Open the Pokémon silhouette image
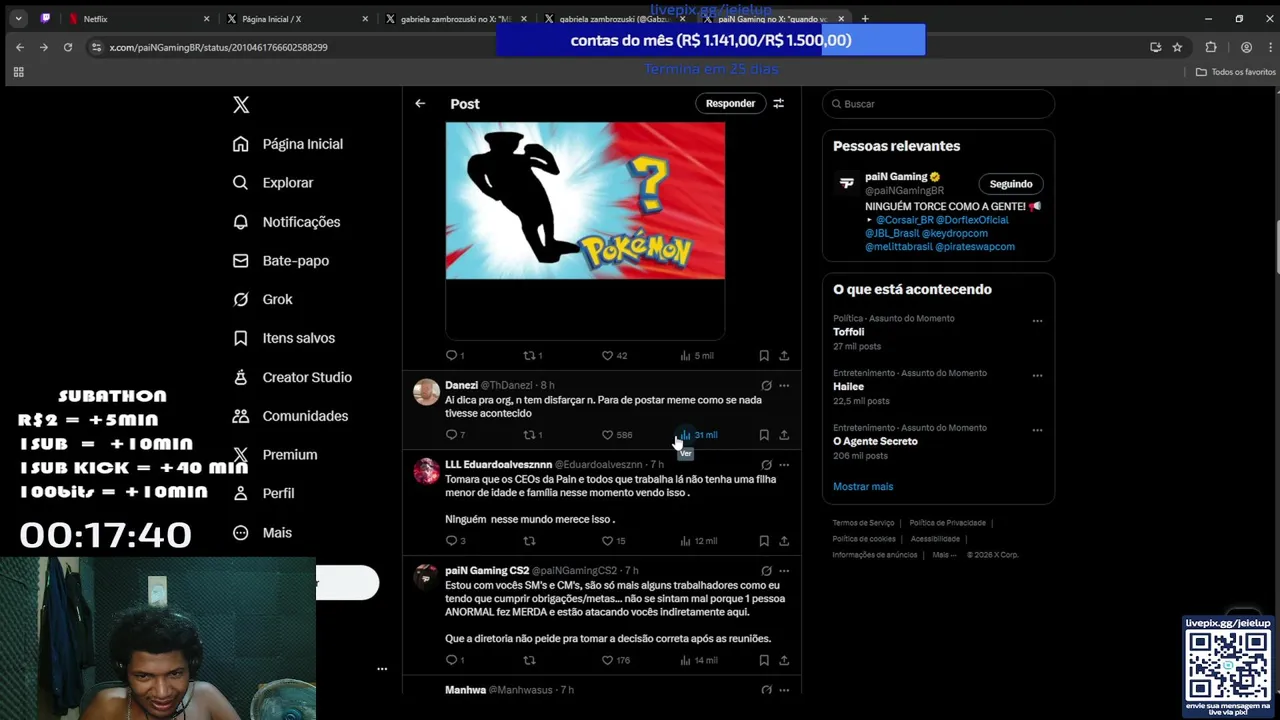1280x720 pixels. point(585,200)
